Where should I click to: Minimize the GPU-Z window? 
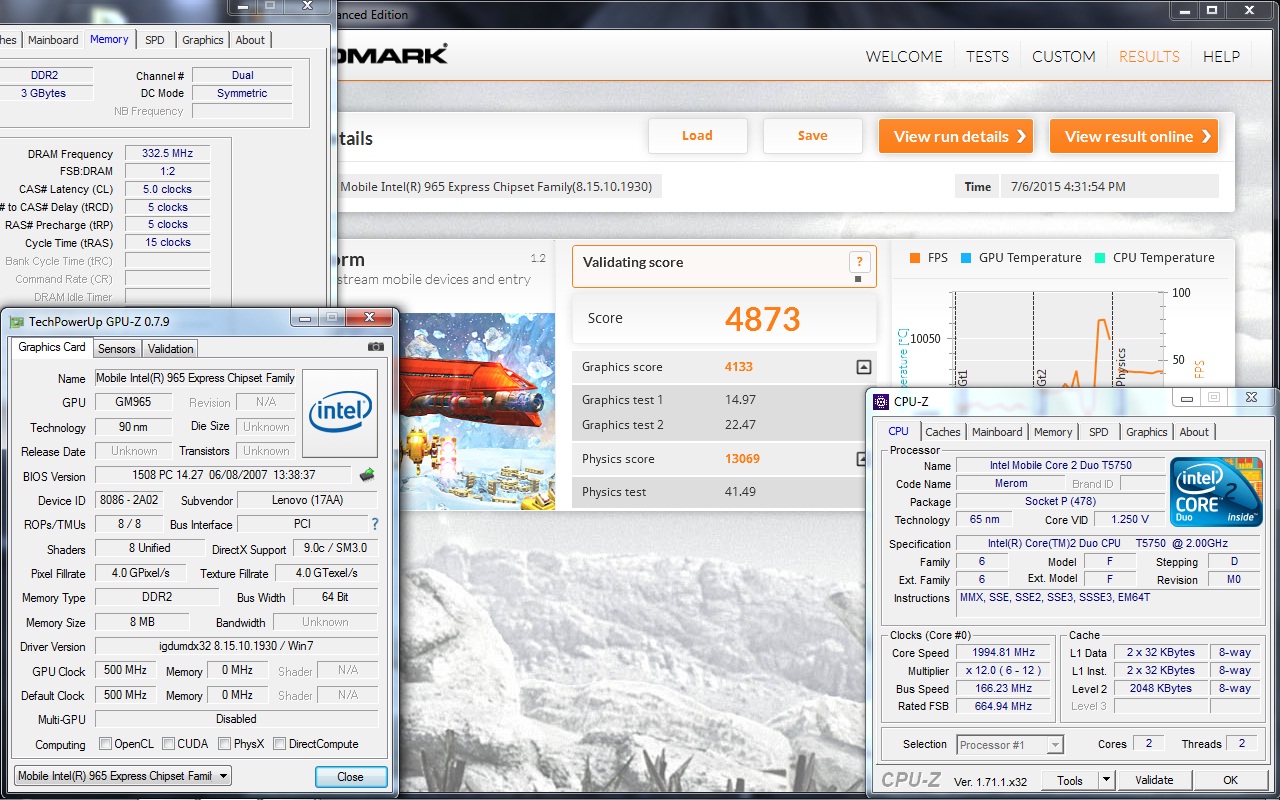pyautogui.click(x=304, y=318)
